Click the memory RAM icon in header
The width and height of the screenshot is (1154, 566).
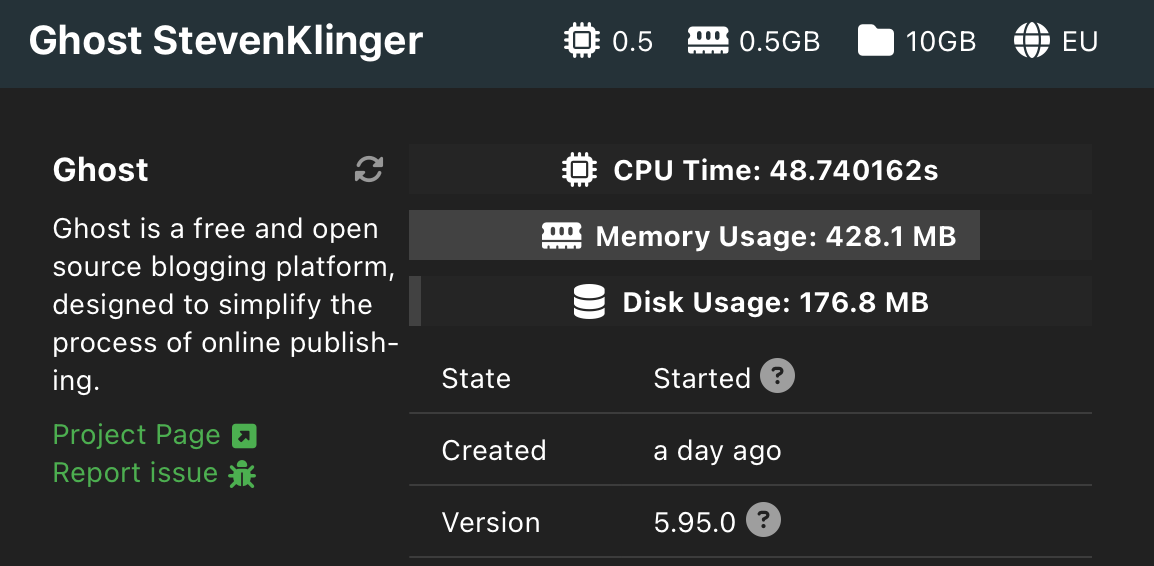(x=708, y=41)
